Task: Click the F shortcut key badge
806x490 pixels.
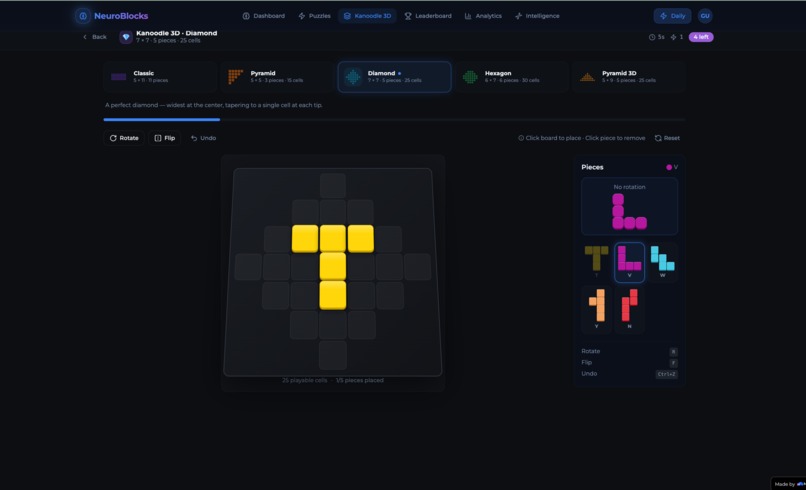Action: (x=673, y=363)
